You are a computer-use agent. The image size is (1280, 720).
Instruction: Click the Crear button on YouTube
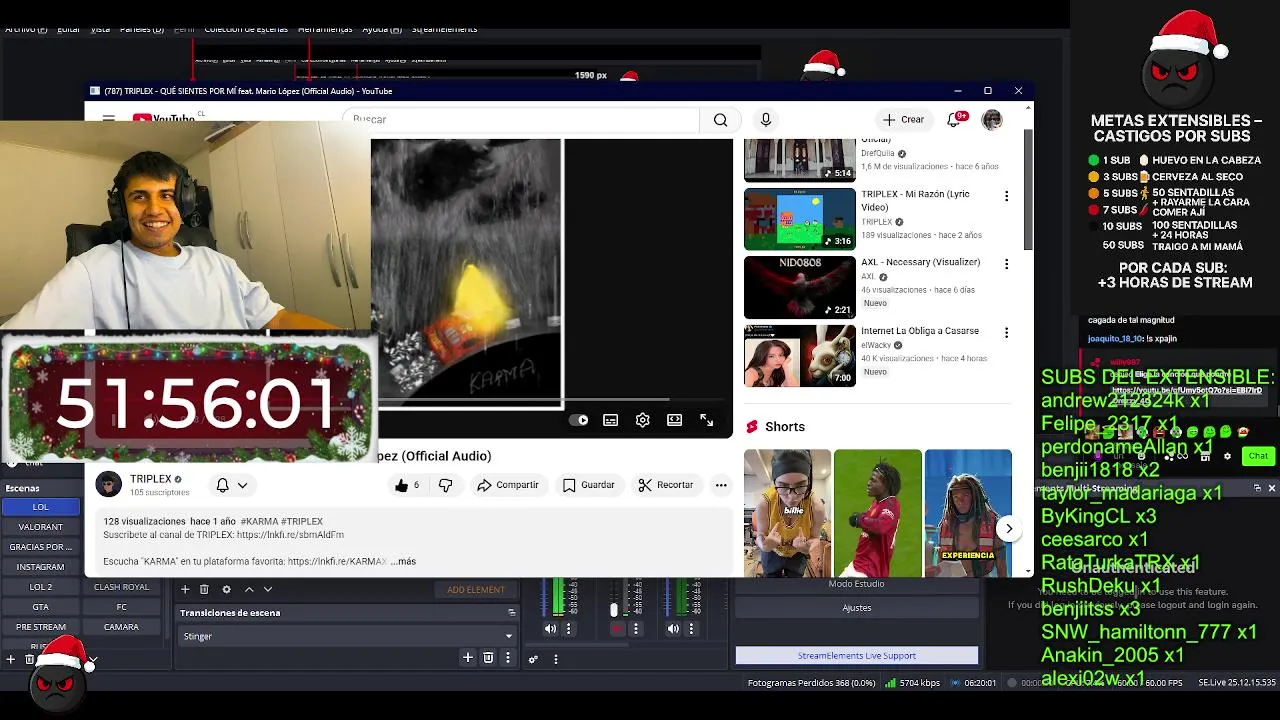point(903,120)
